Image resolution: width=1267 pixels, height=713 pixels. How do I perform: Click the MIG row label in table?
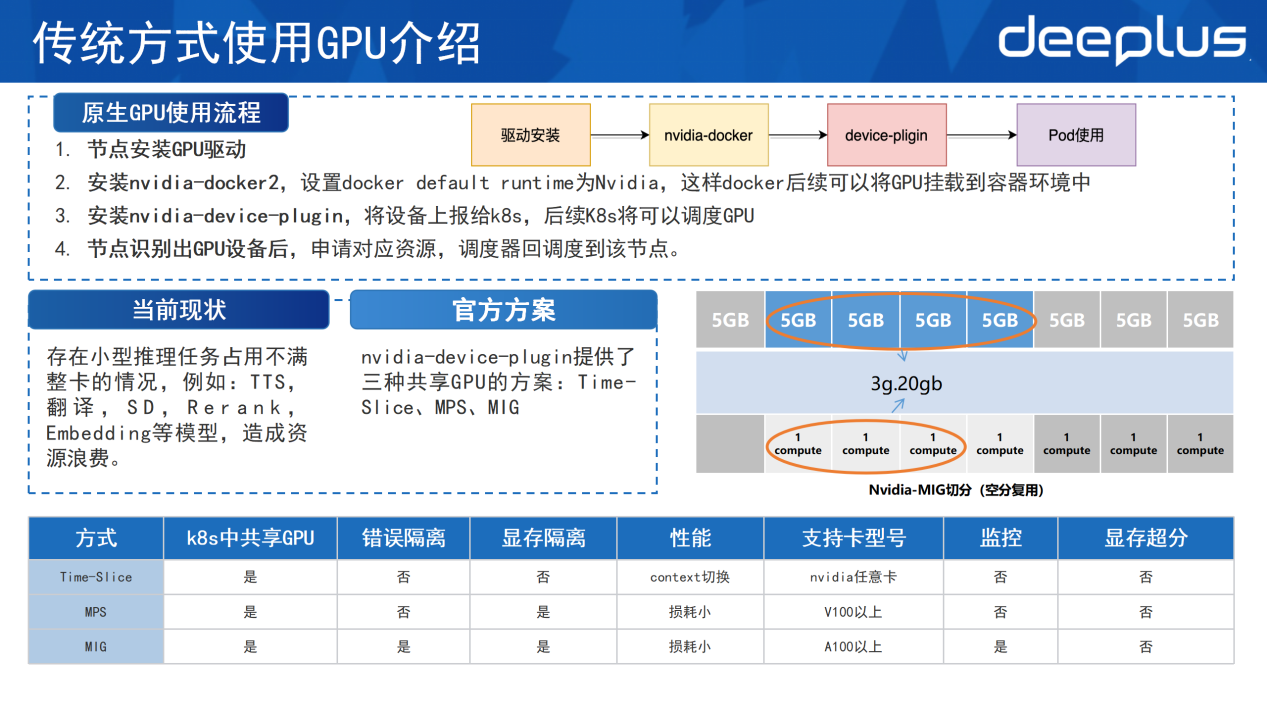[x=96, y=647]
